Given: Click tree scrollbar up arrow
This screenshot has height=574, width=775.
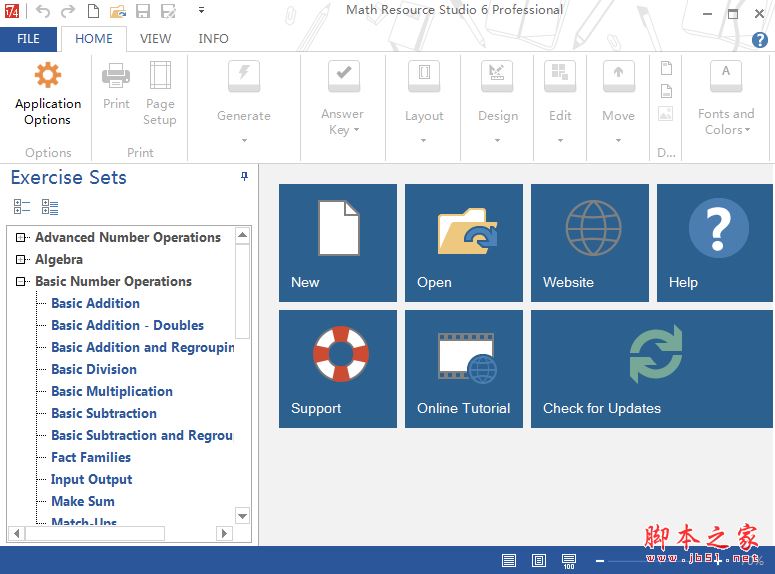Looking at the screenshot, I should 242,235.
